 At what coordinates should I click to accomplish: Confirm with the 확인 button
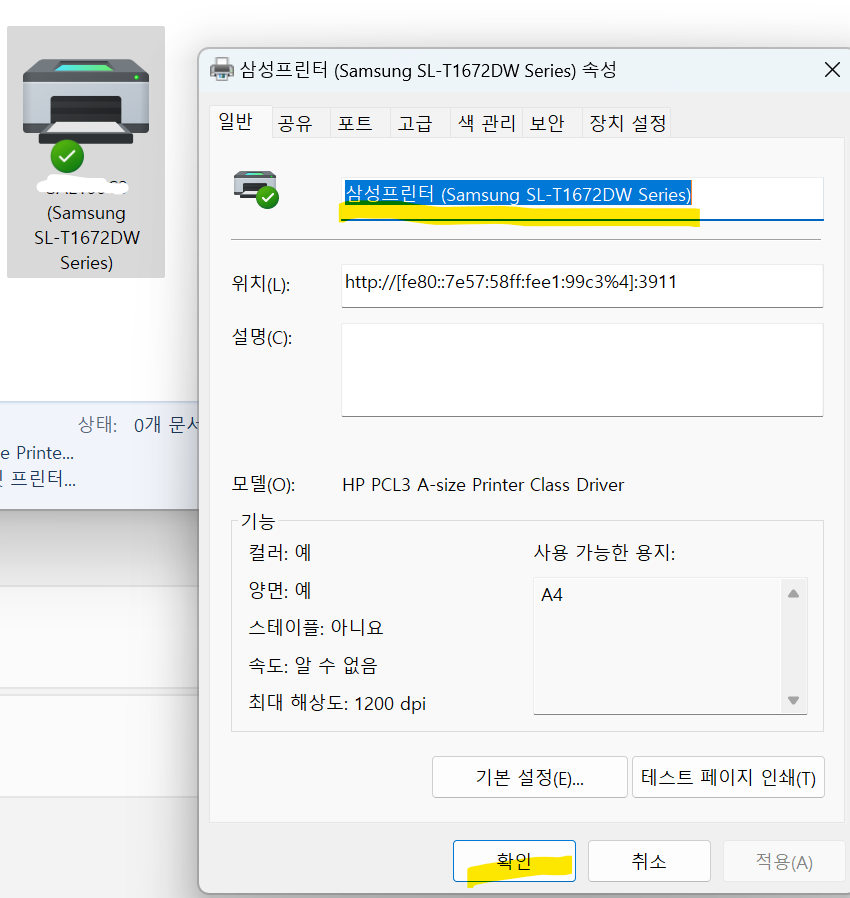coord(514,861)
